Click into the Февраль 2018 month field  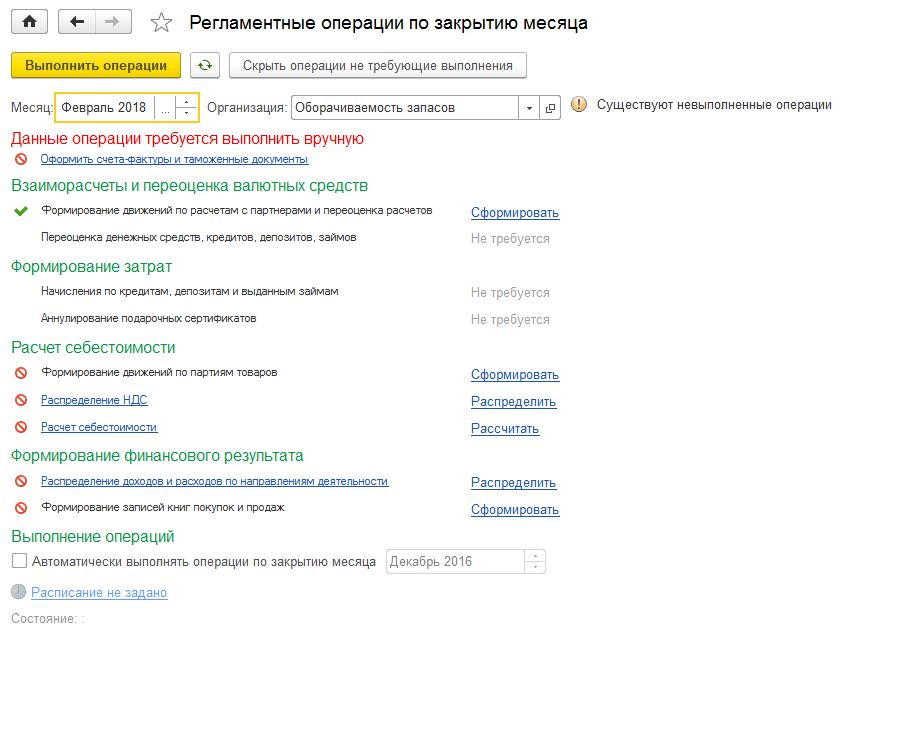tap(104, 107)
